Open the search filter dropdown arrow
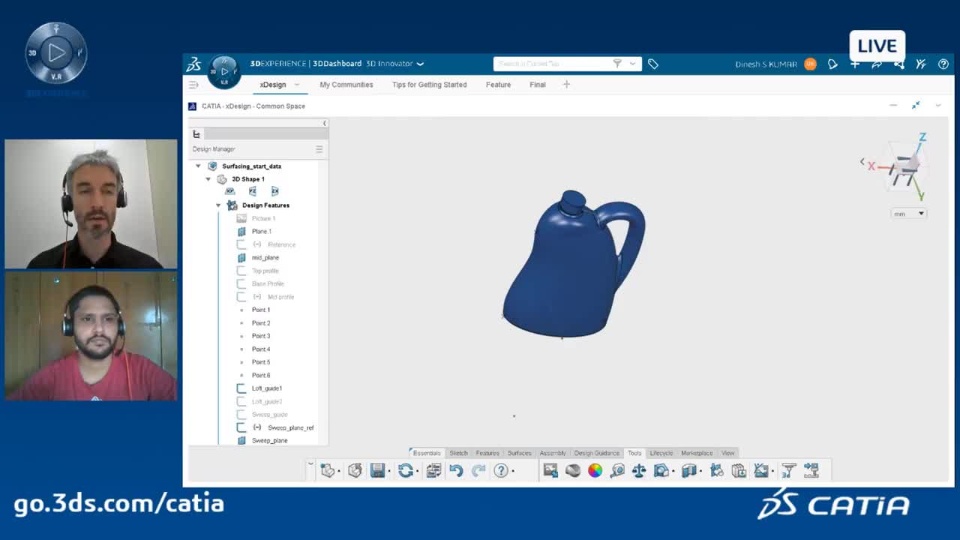960x540 pixels. [x=632, y=64]
